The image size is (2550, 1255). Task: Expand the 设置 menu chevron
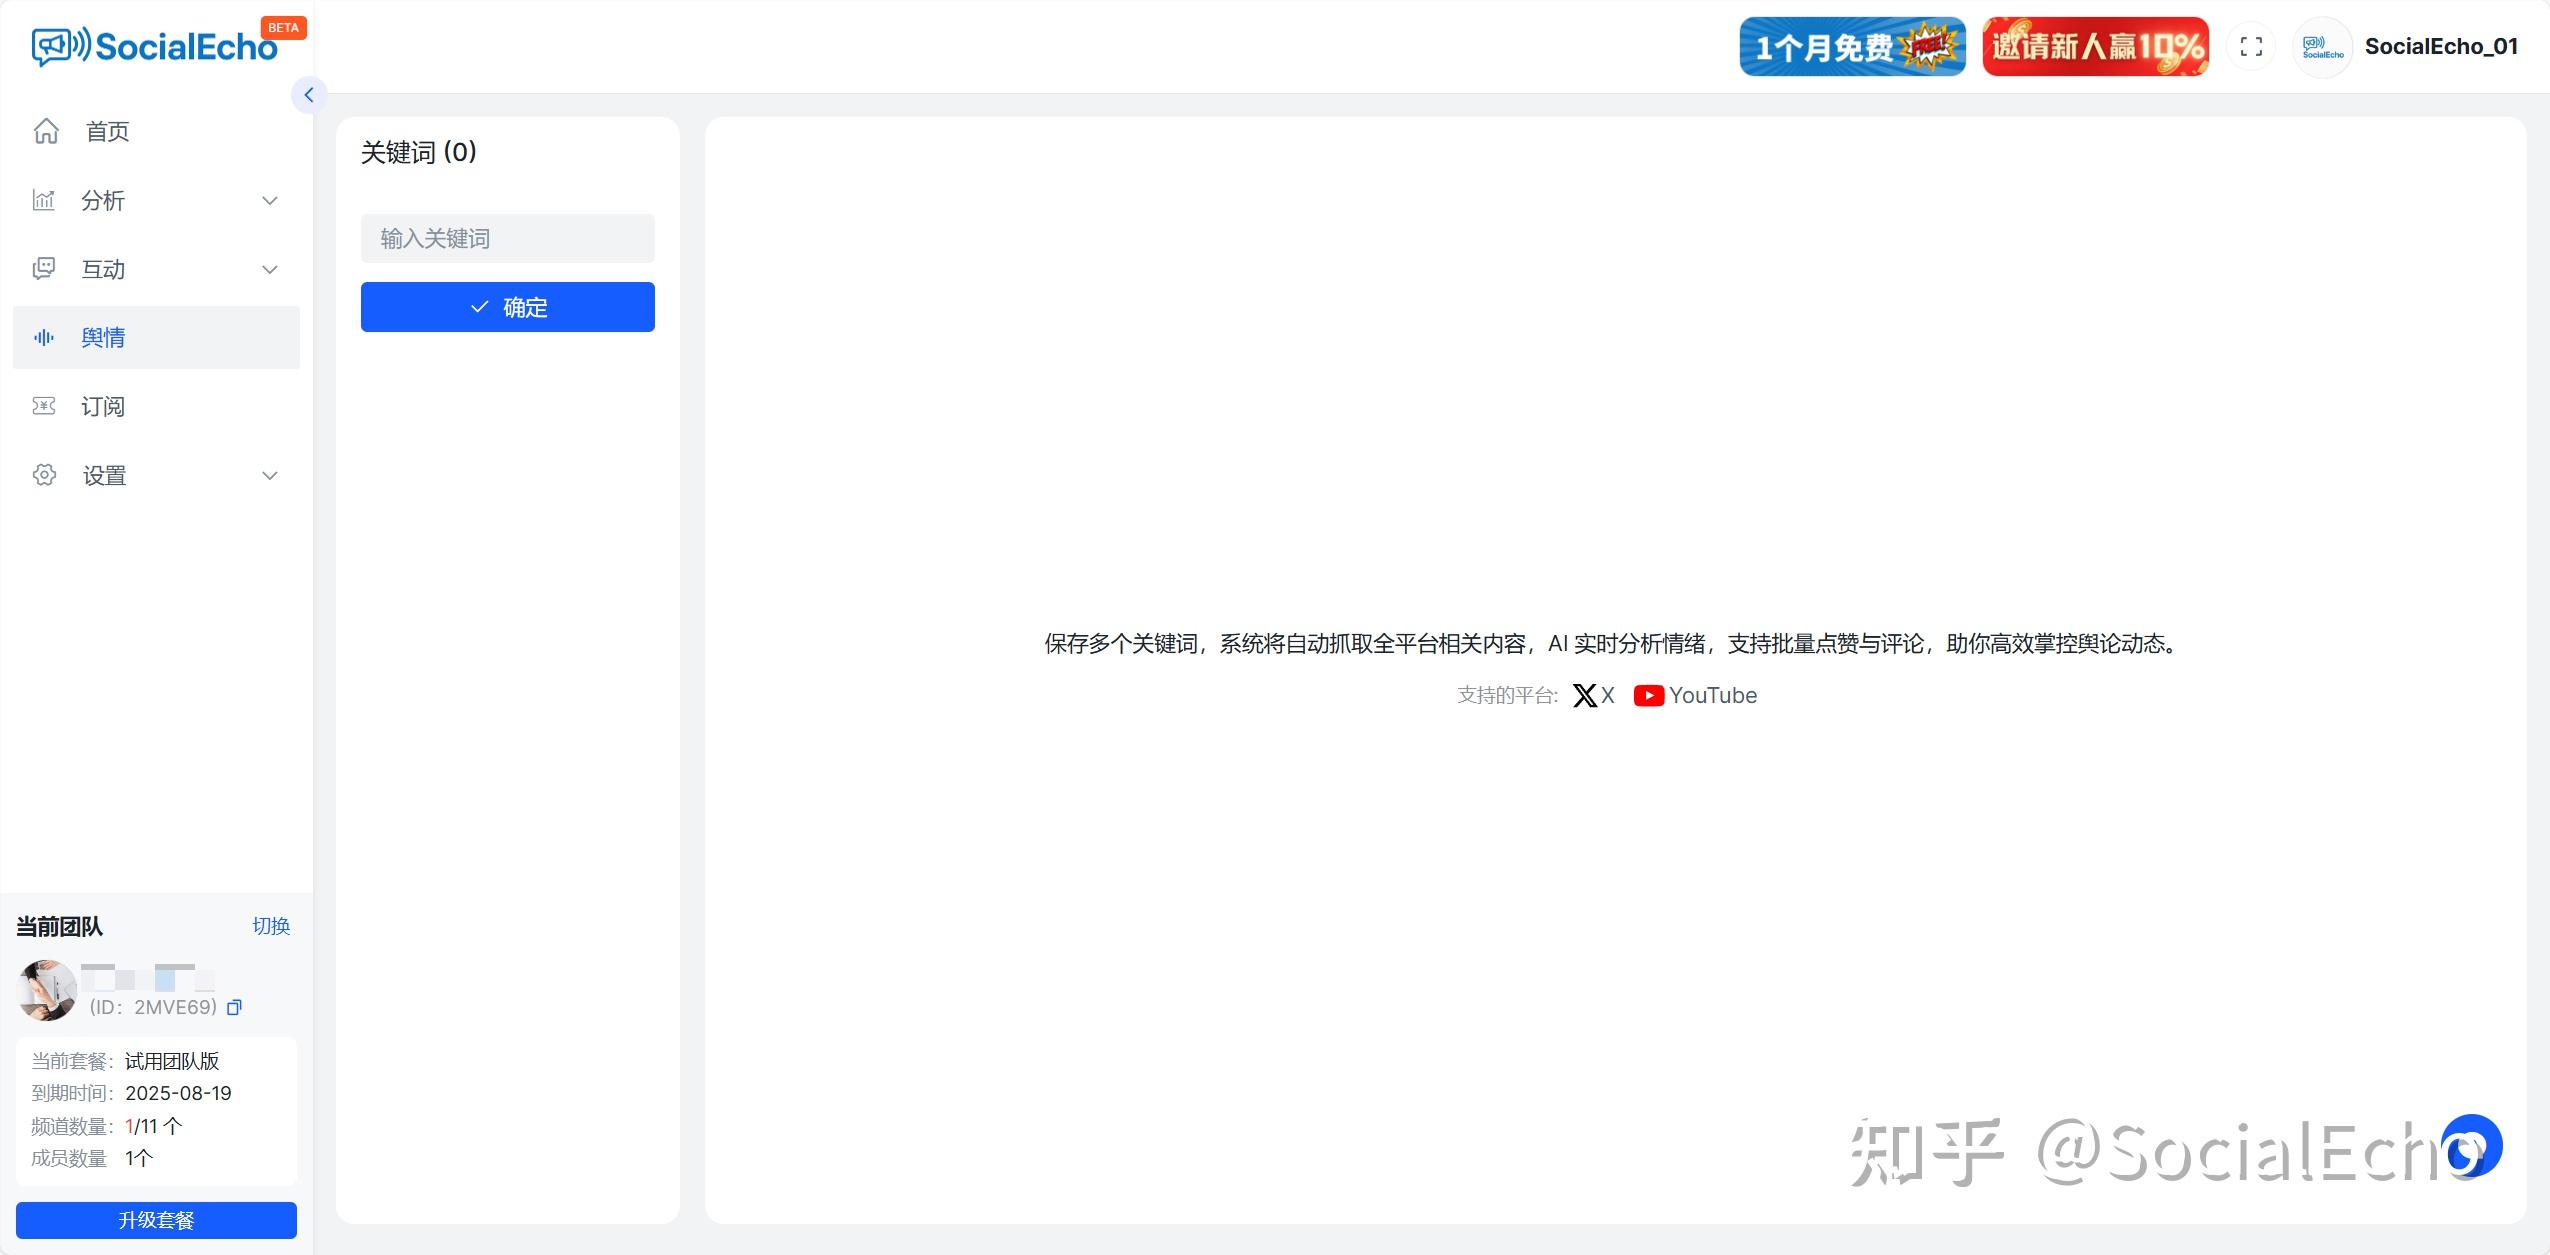(269, 475)
